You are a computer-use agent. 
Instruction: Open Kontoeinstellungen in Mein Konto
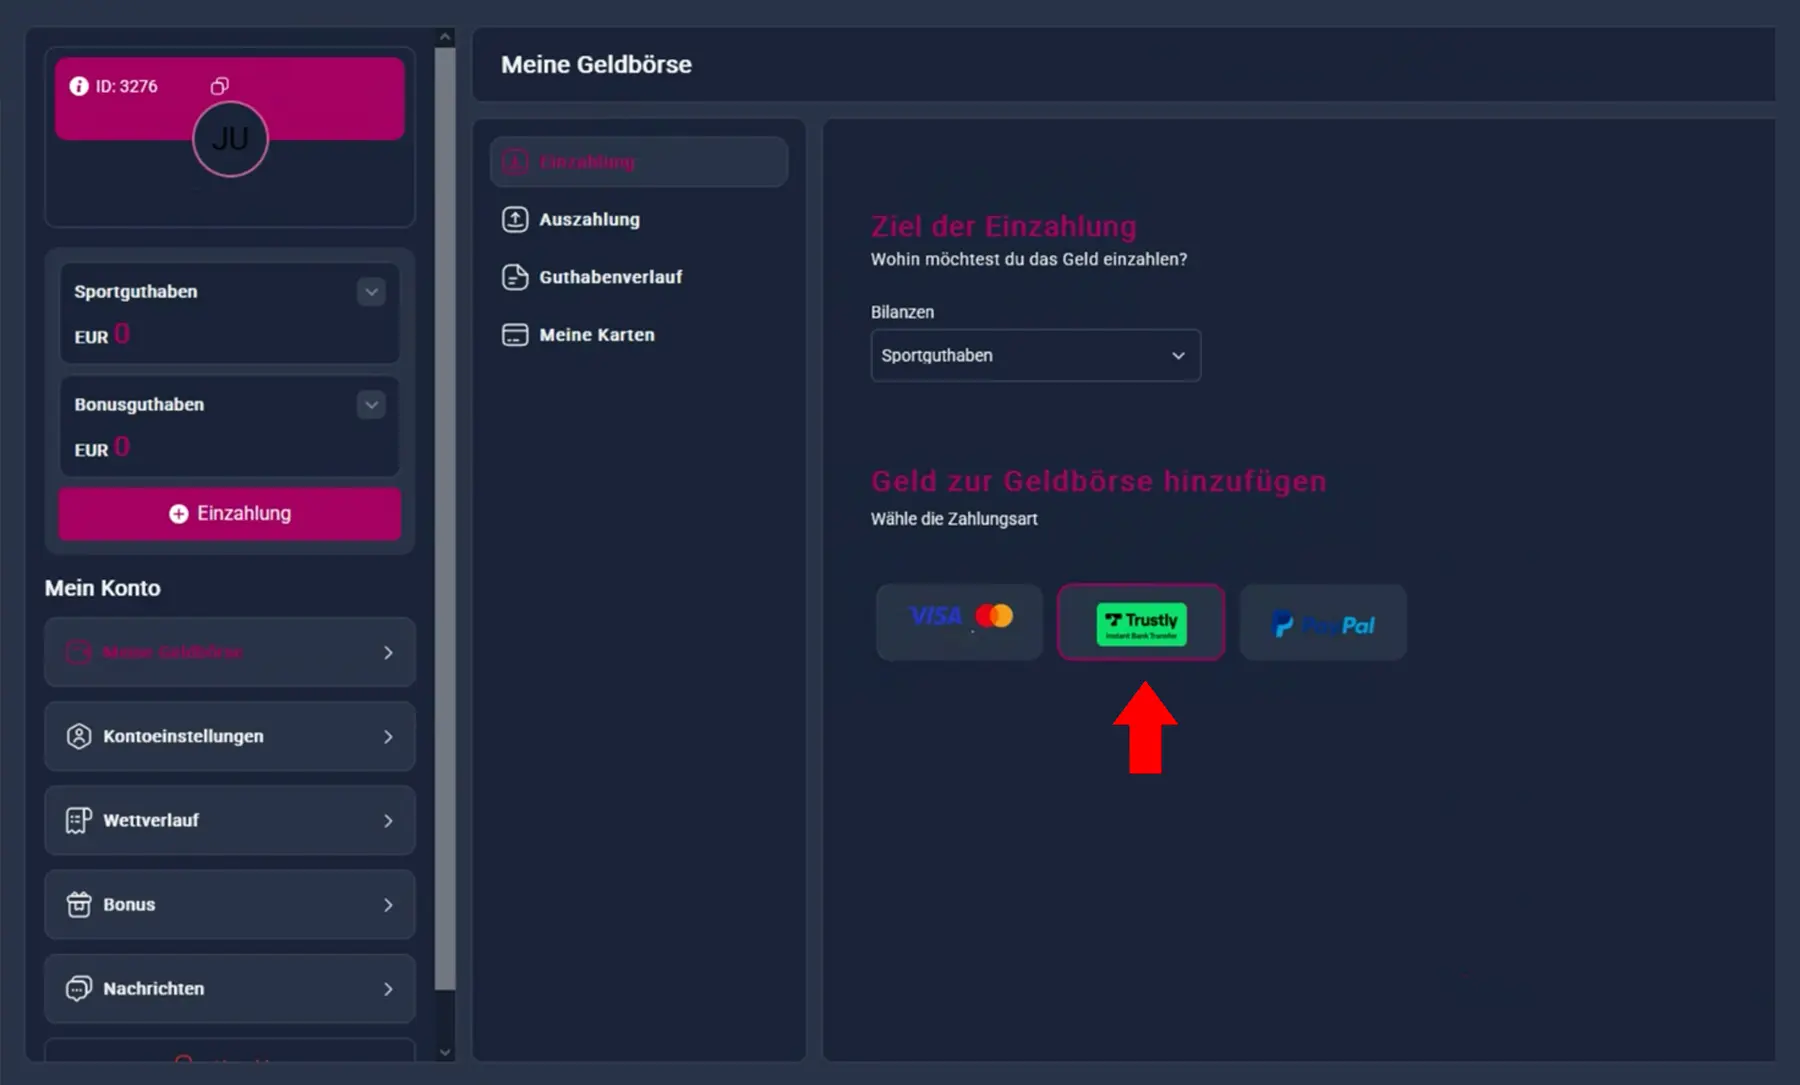[230, 736]
